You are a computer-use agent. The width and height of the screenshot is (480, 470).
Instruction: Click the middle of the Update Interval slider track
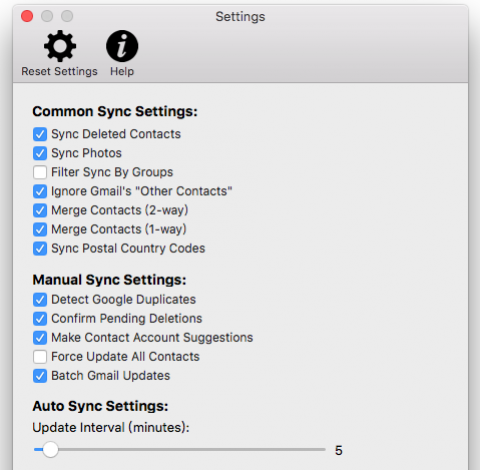pos(180,449)
